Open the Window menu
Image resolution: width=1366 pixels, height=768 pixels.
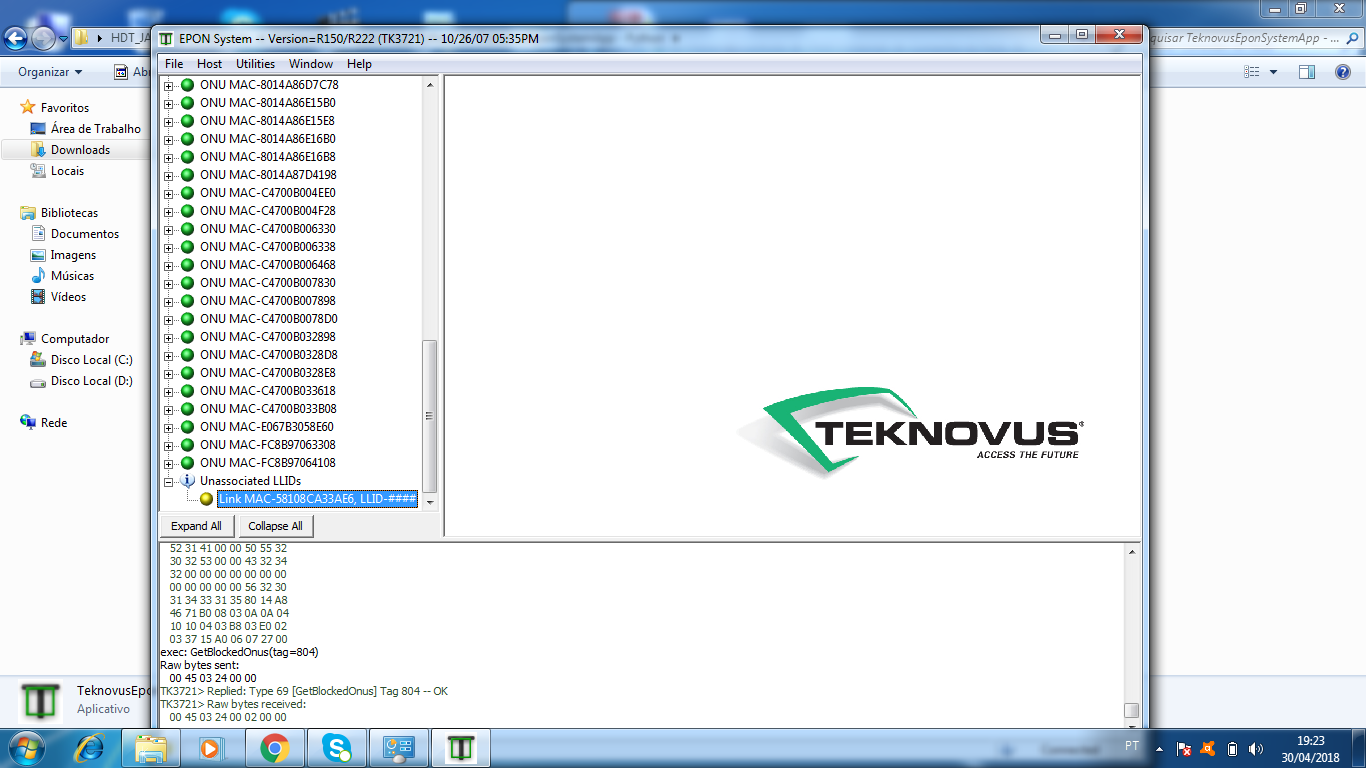[x=311, y=64]
